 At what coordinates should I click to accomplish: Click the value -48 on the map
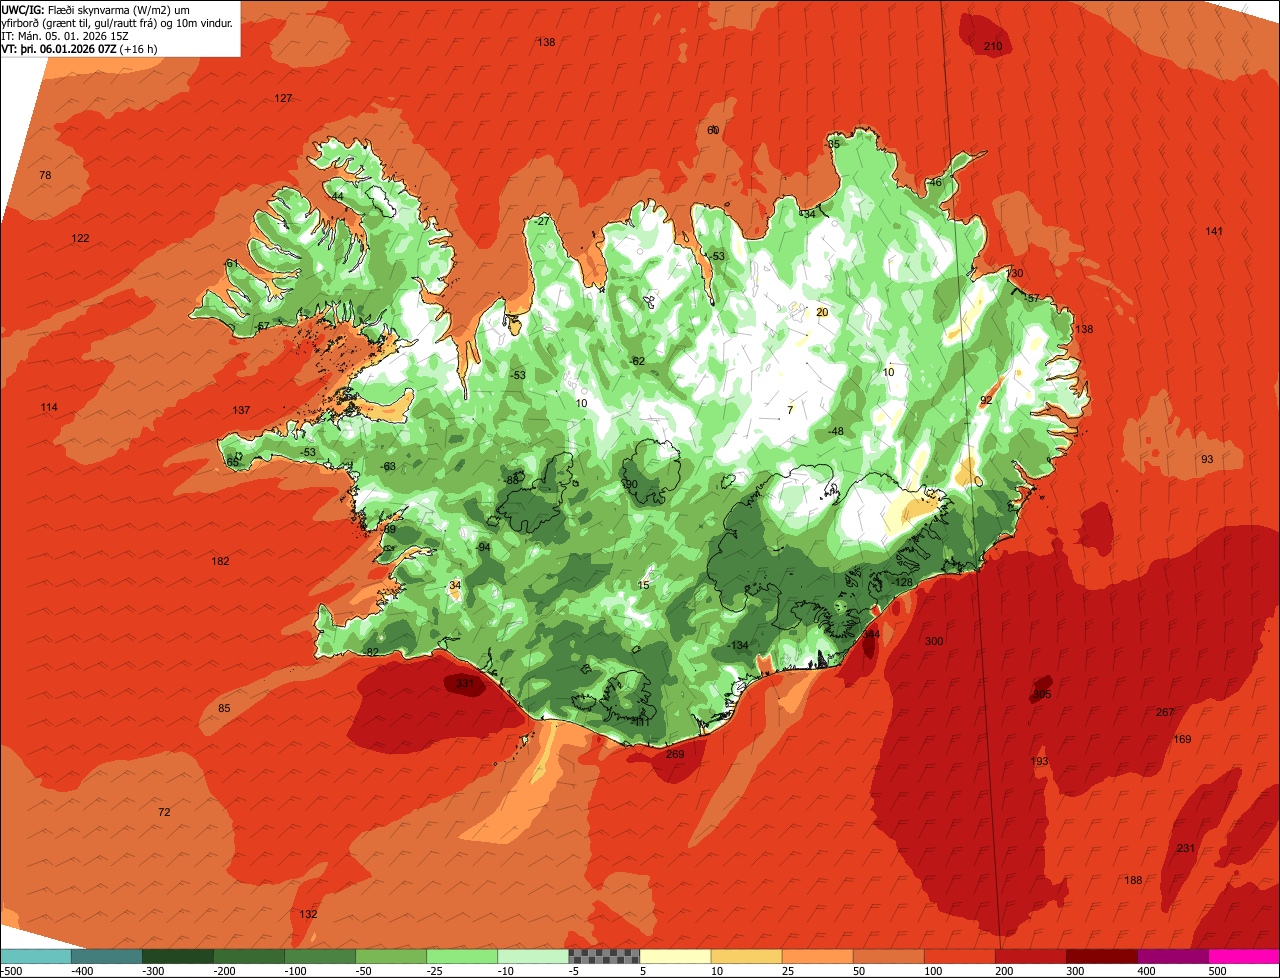coord(836,431)
